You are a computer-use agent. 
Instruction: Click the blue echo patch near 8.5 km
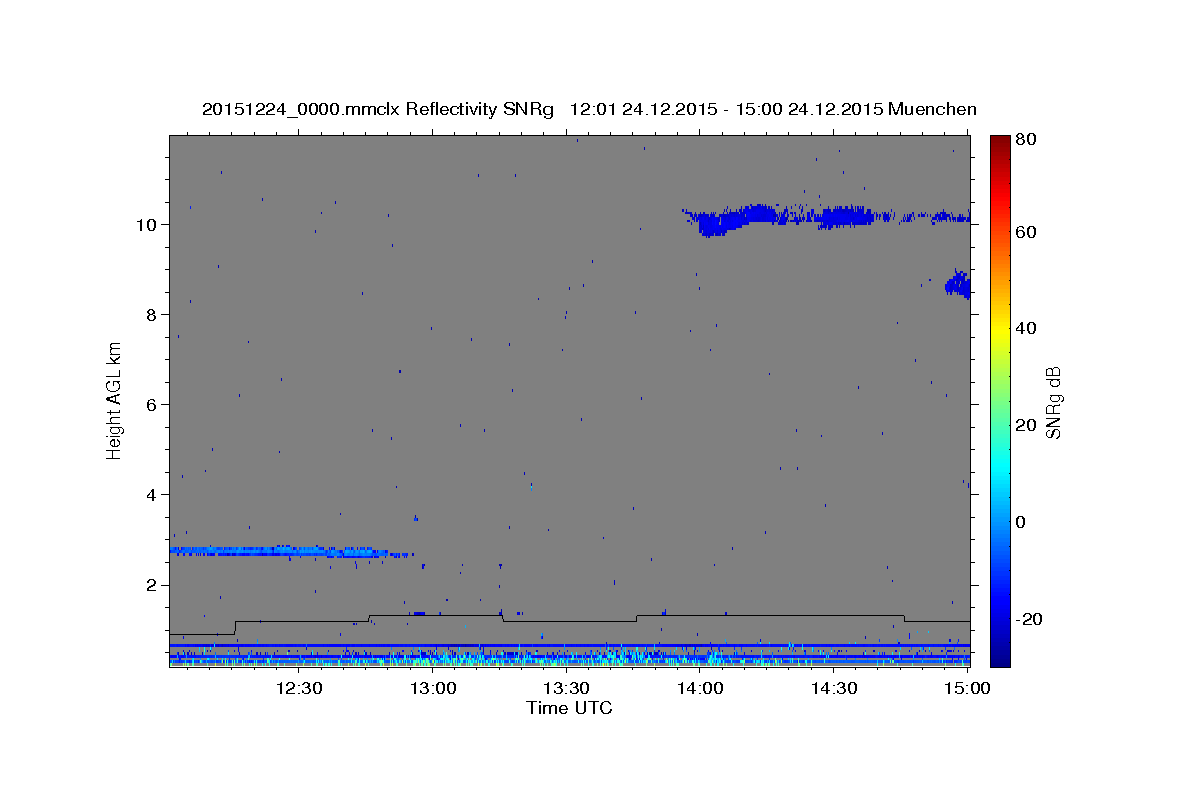click(958, 285)
